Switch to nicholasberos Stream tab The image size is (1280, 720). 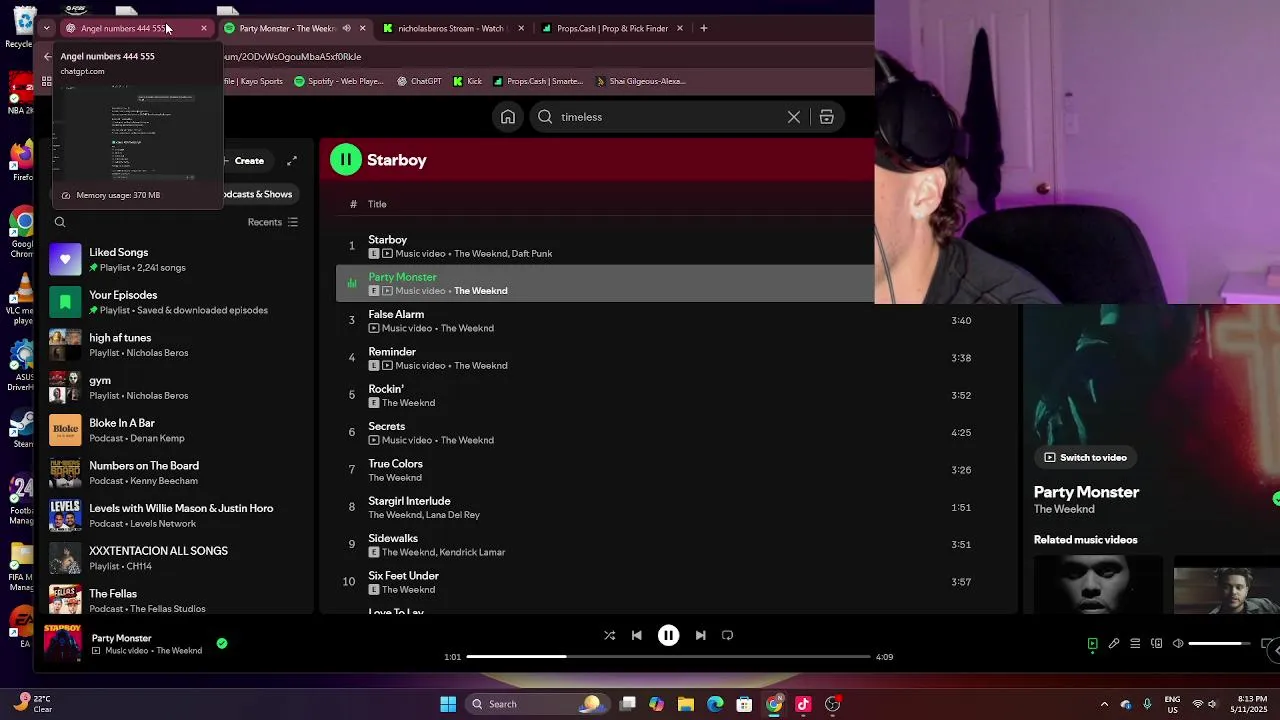pos(451,28)
